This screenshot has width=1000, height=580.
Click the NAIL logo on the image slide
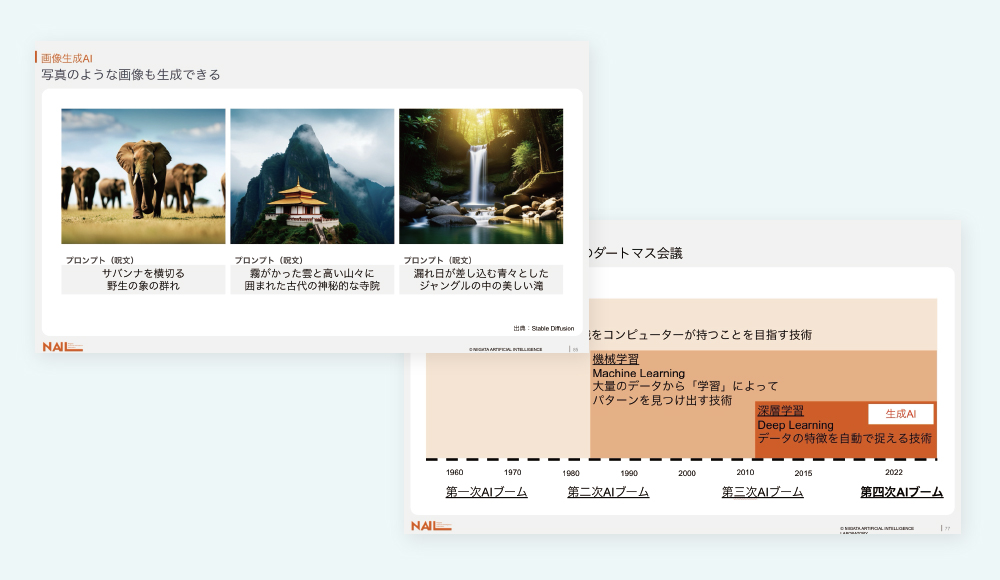coord(62,347)
